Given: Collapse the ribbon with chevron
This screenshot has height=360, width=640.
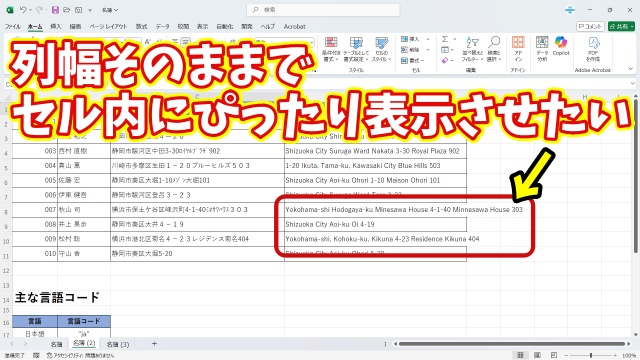Looking at the screenshot, I should pos(631,69).
